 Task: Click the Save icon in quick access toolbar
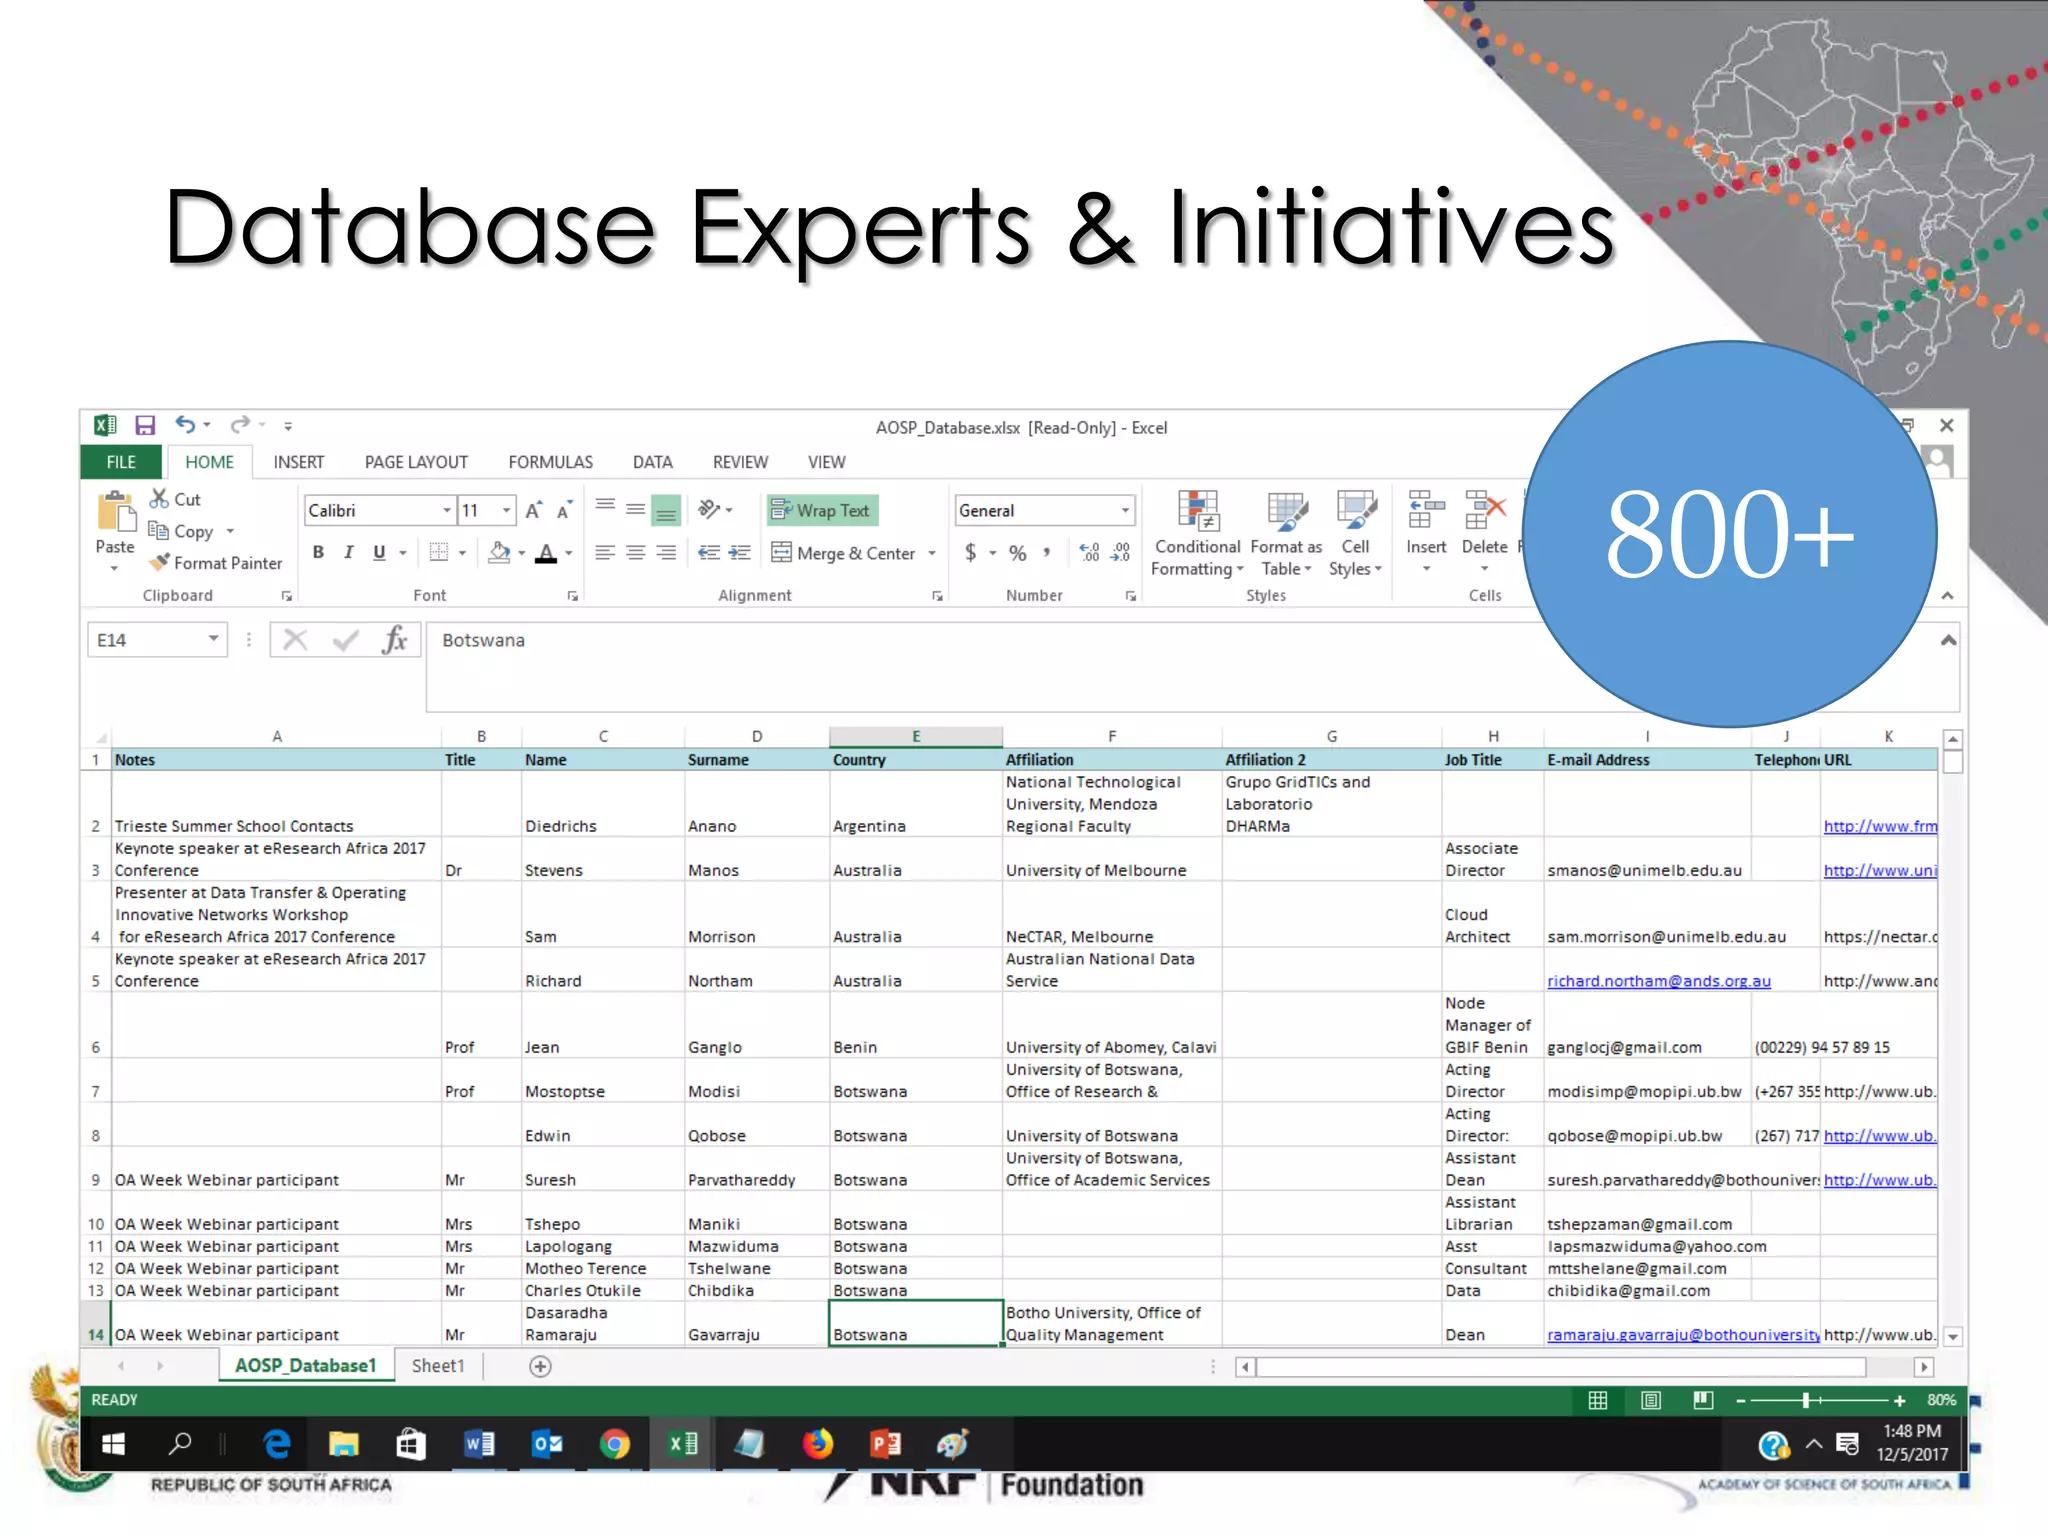146,425
